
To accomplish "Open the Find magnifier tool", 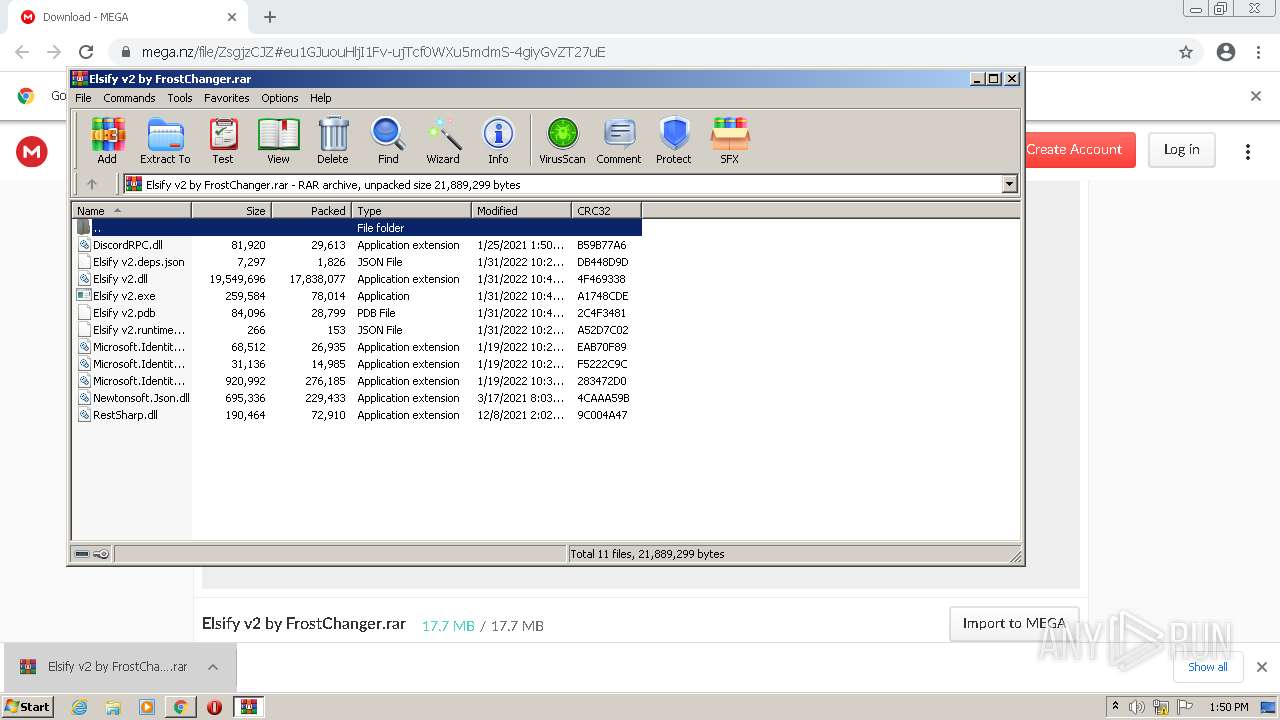I will coord(388,140).
